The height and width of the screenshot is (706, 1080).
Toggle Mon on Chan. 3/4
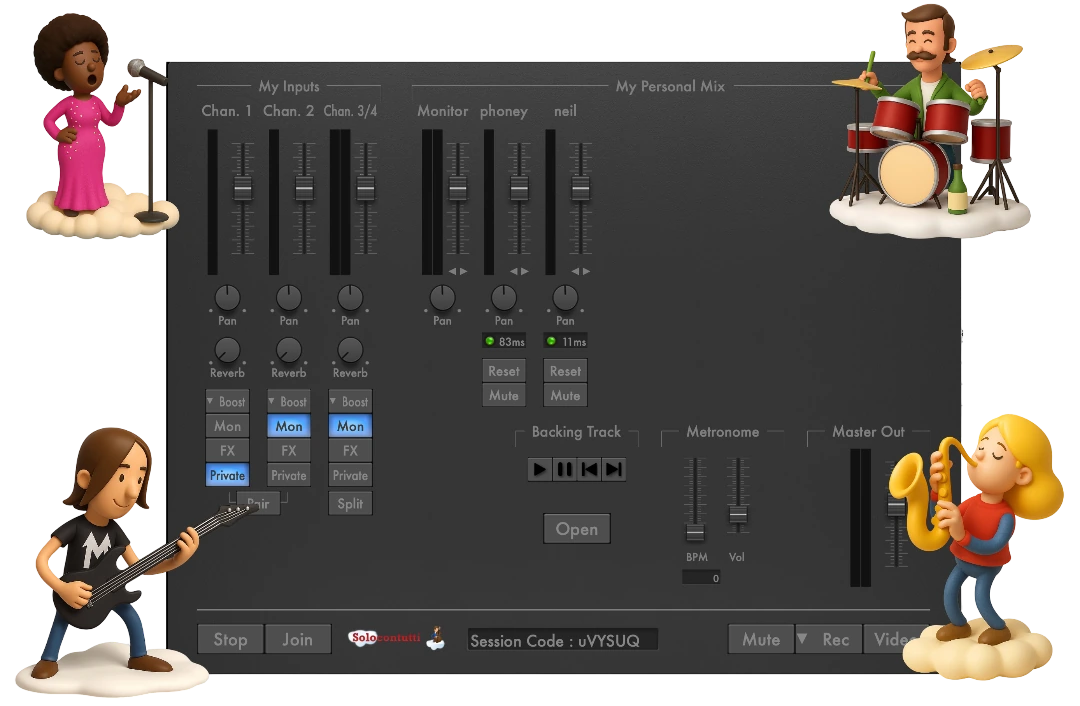(350, 426)
